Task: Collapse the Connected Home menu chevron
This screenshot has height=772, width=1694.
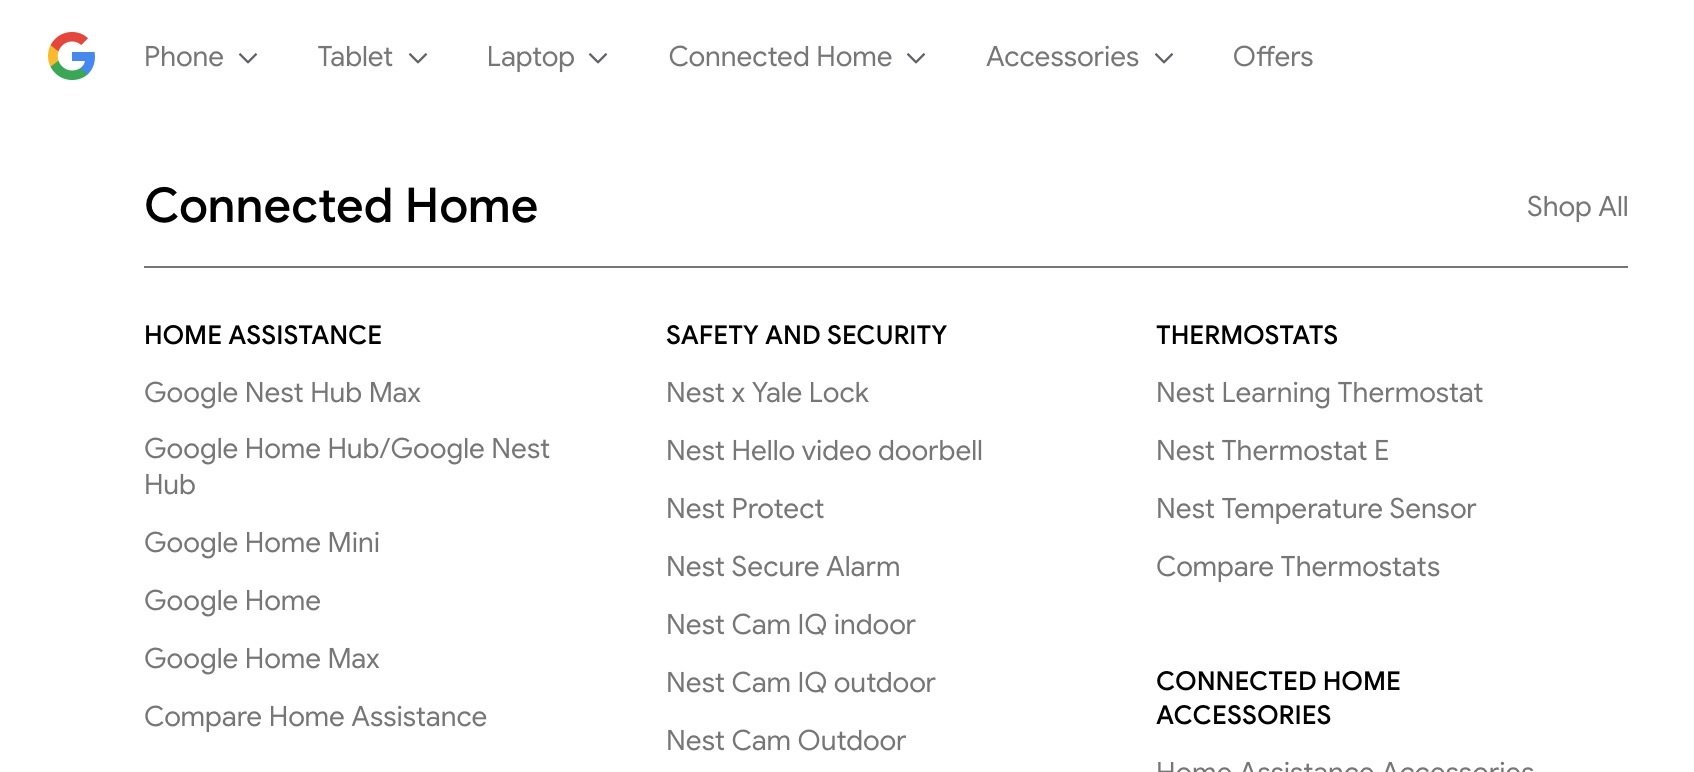Action: pos(916,58)
